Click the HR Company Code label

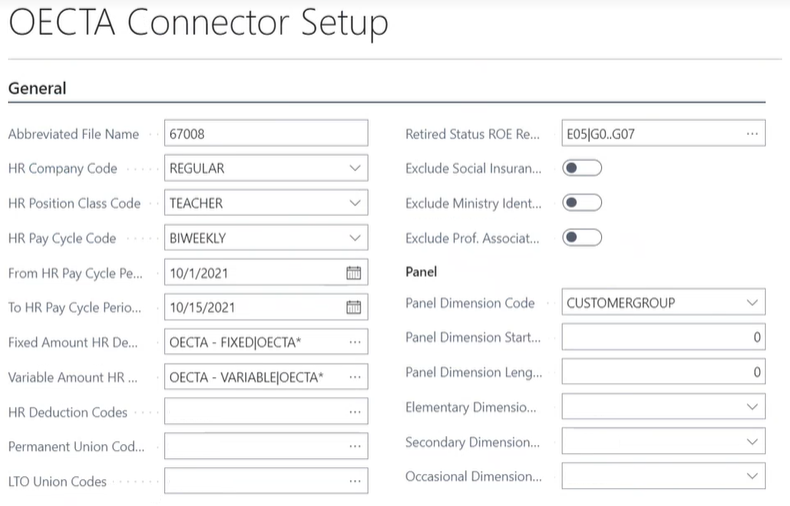[62, 168]
